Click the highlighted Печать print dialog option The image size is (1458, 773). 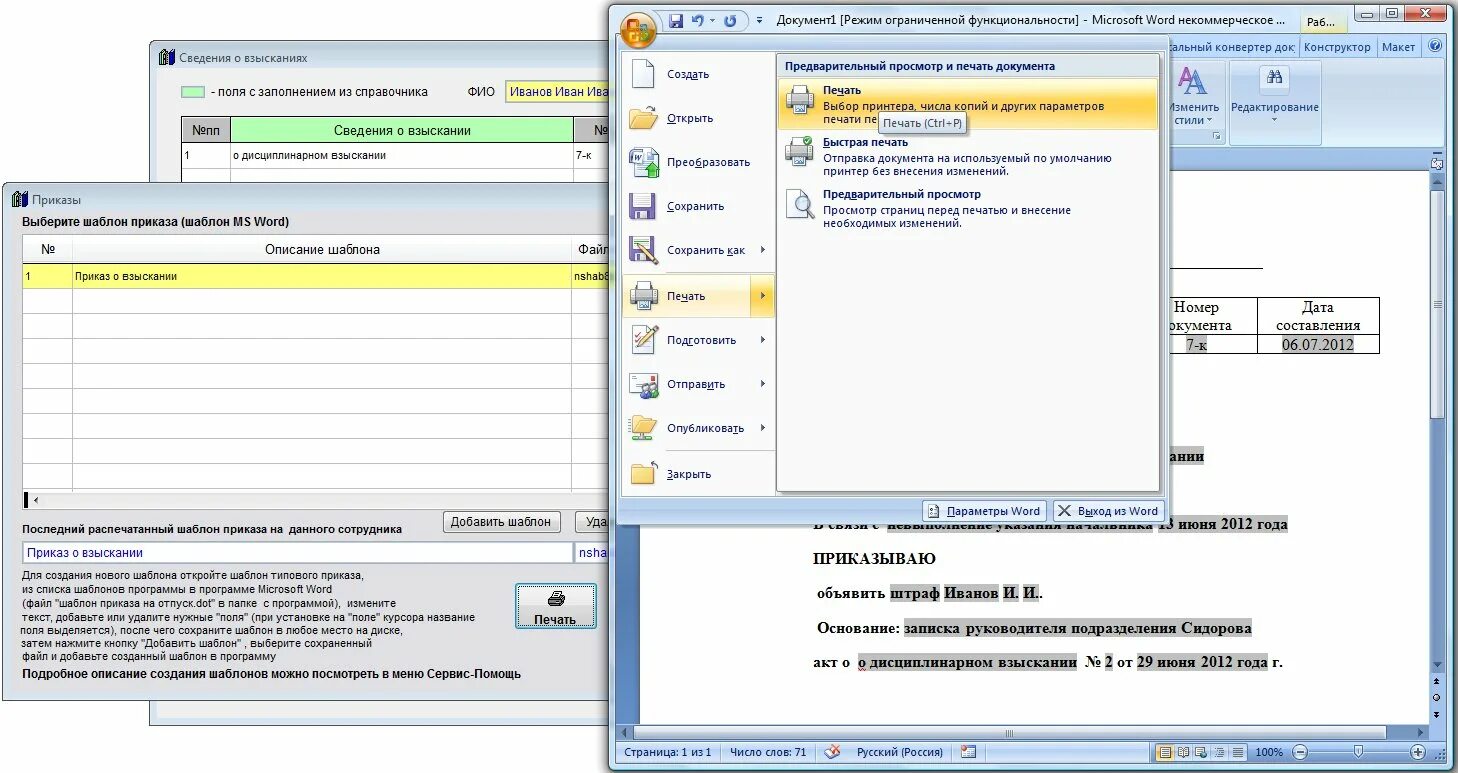coord(967,104)
